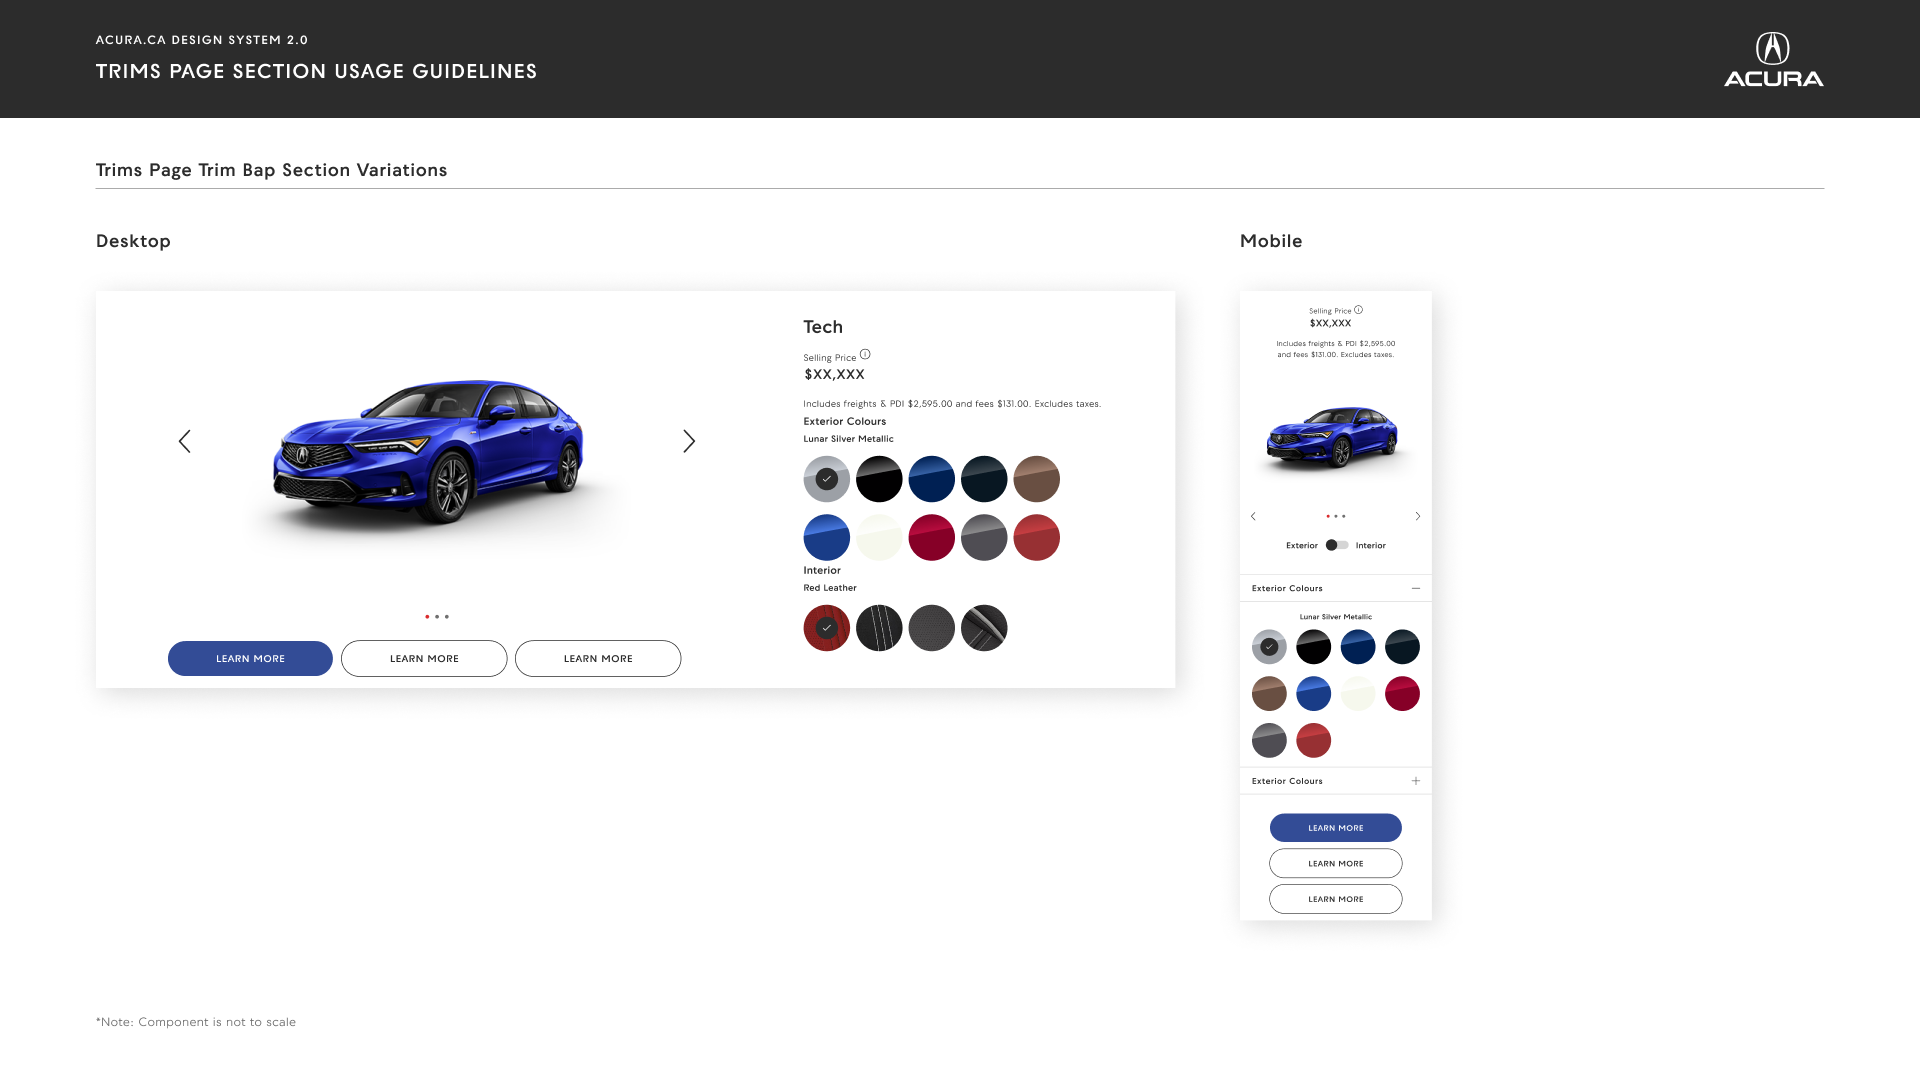
Task: Select black swatch in mobile view
Action: [1314, 647]
